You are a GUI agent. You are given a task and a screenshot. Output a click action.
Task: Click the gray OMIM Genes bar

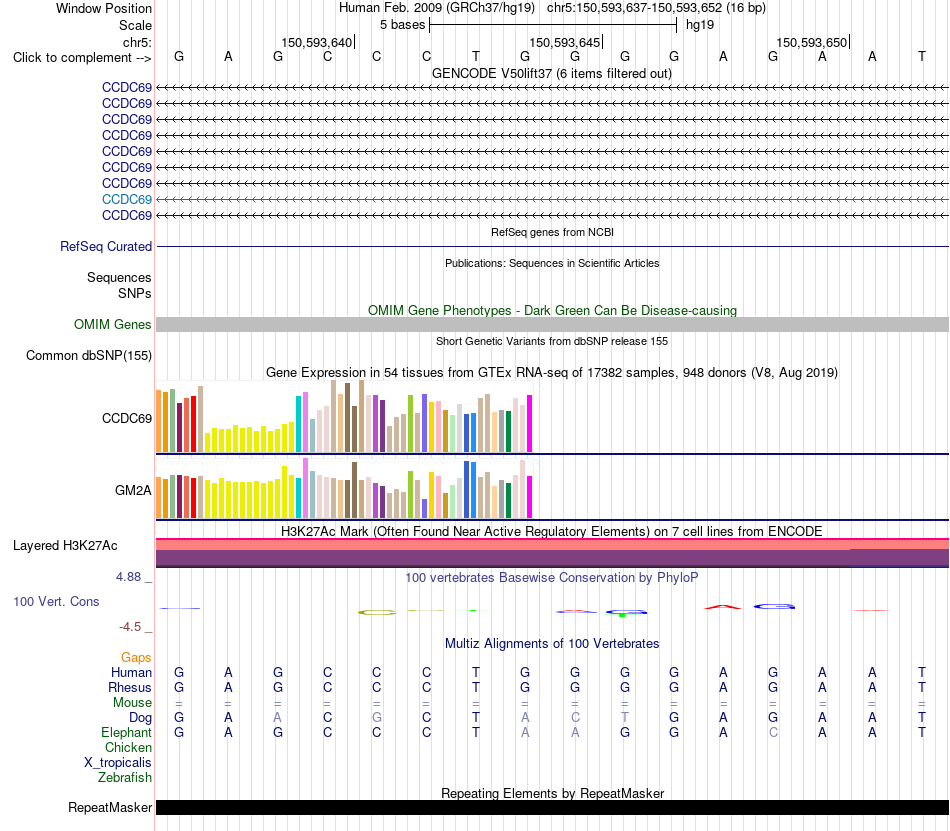point(552,325)
